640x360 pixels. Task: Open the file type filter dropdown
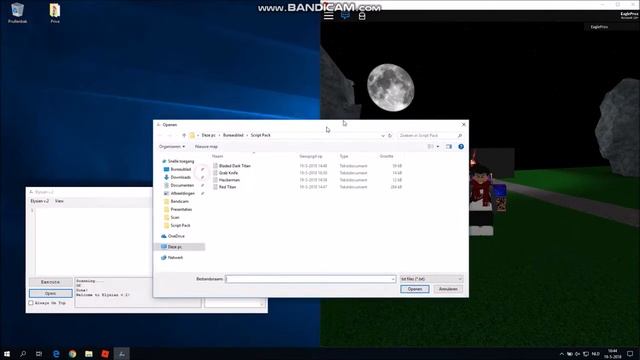(431, 279)
